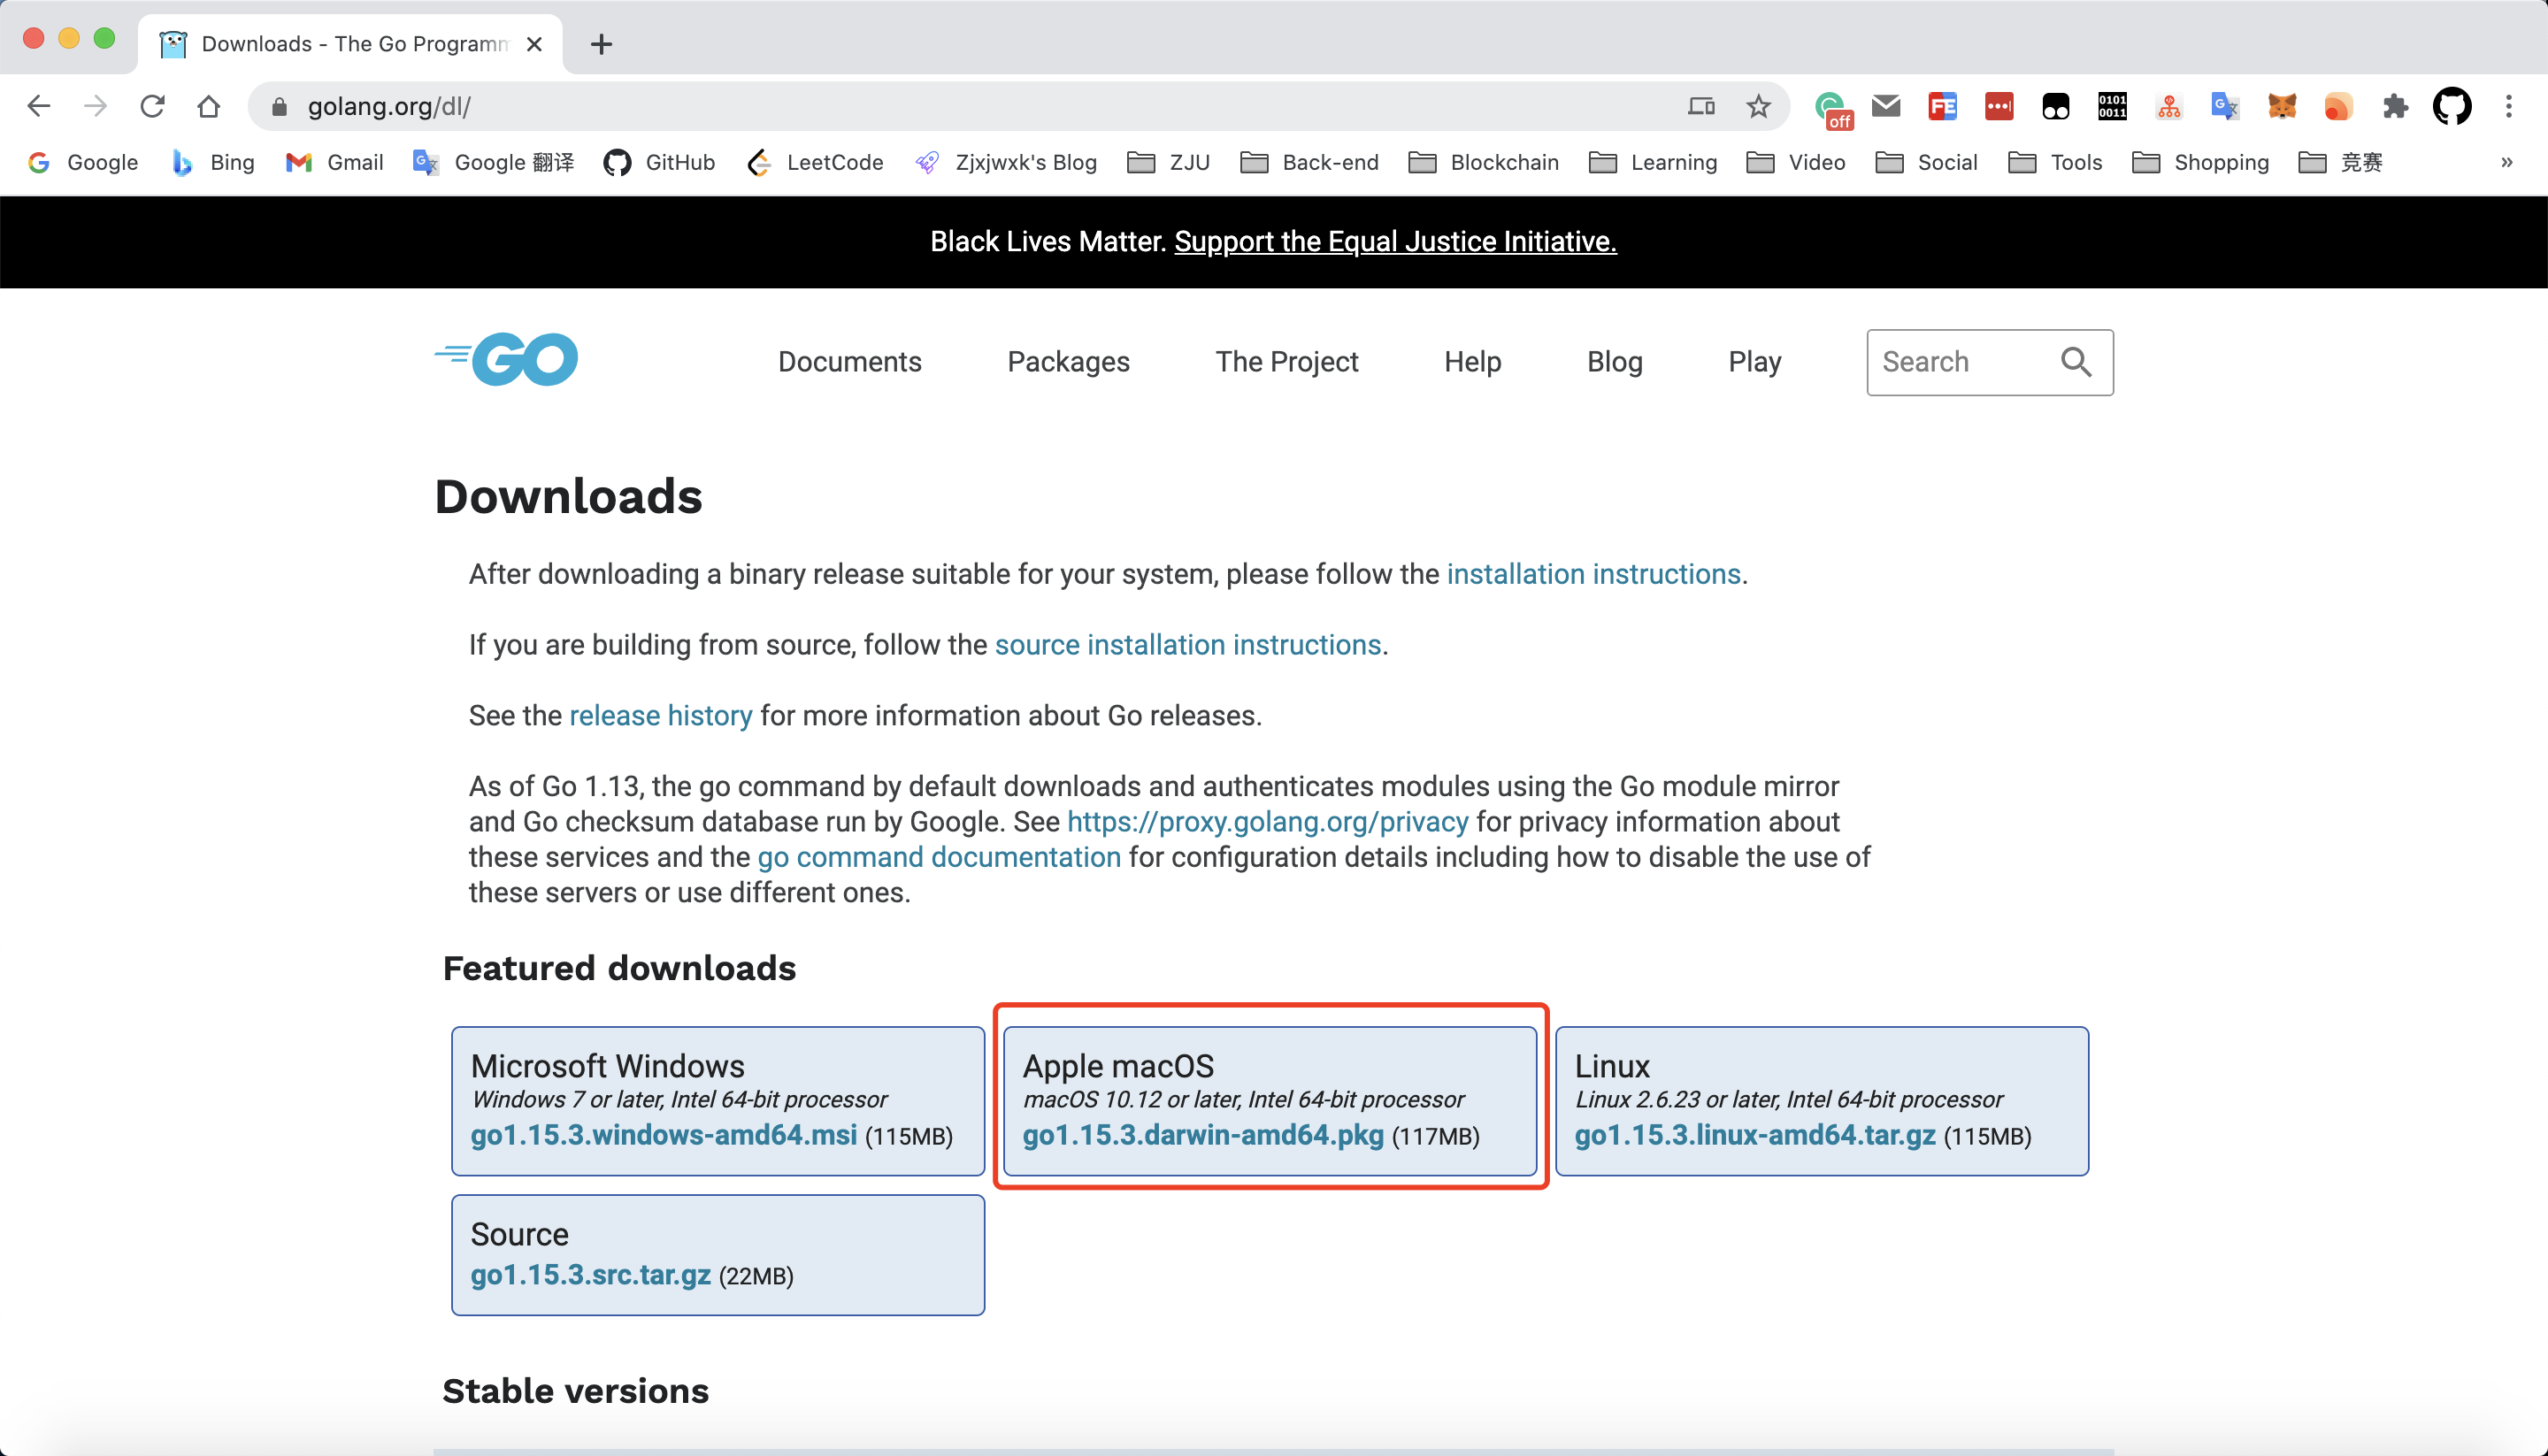Reload the golang.org page
The height and width of the screenshot is (1456, 2548).
[x=152, y=106]
